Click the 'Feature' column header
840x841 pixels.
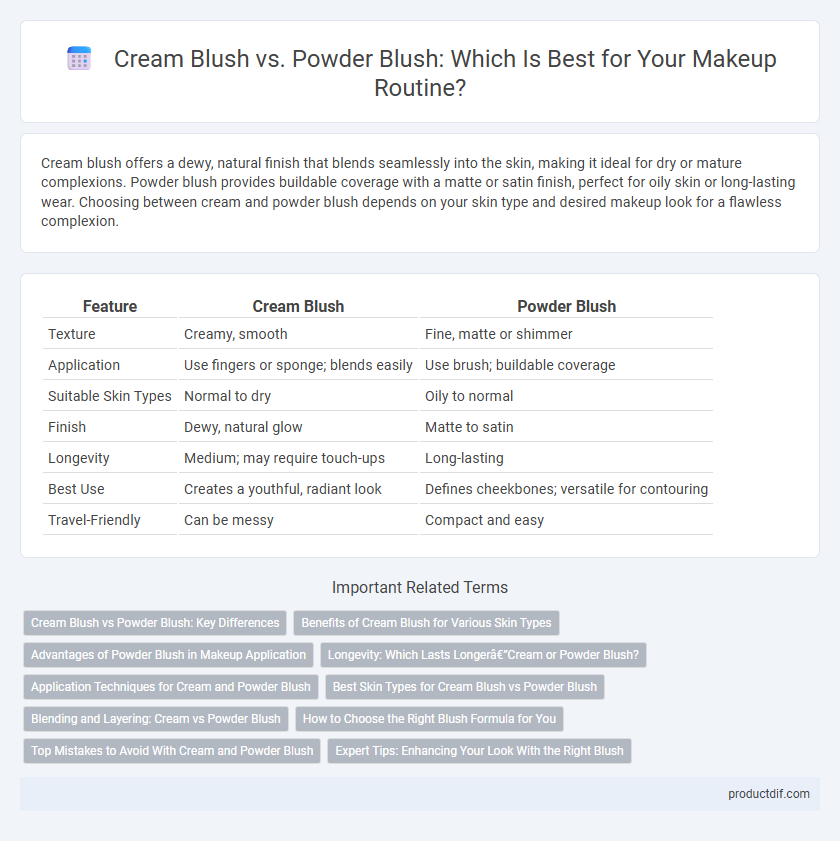tap(110, 306)
